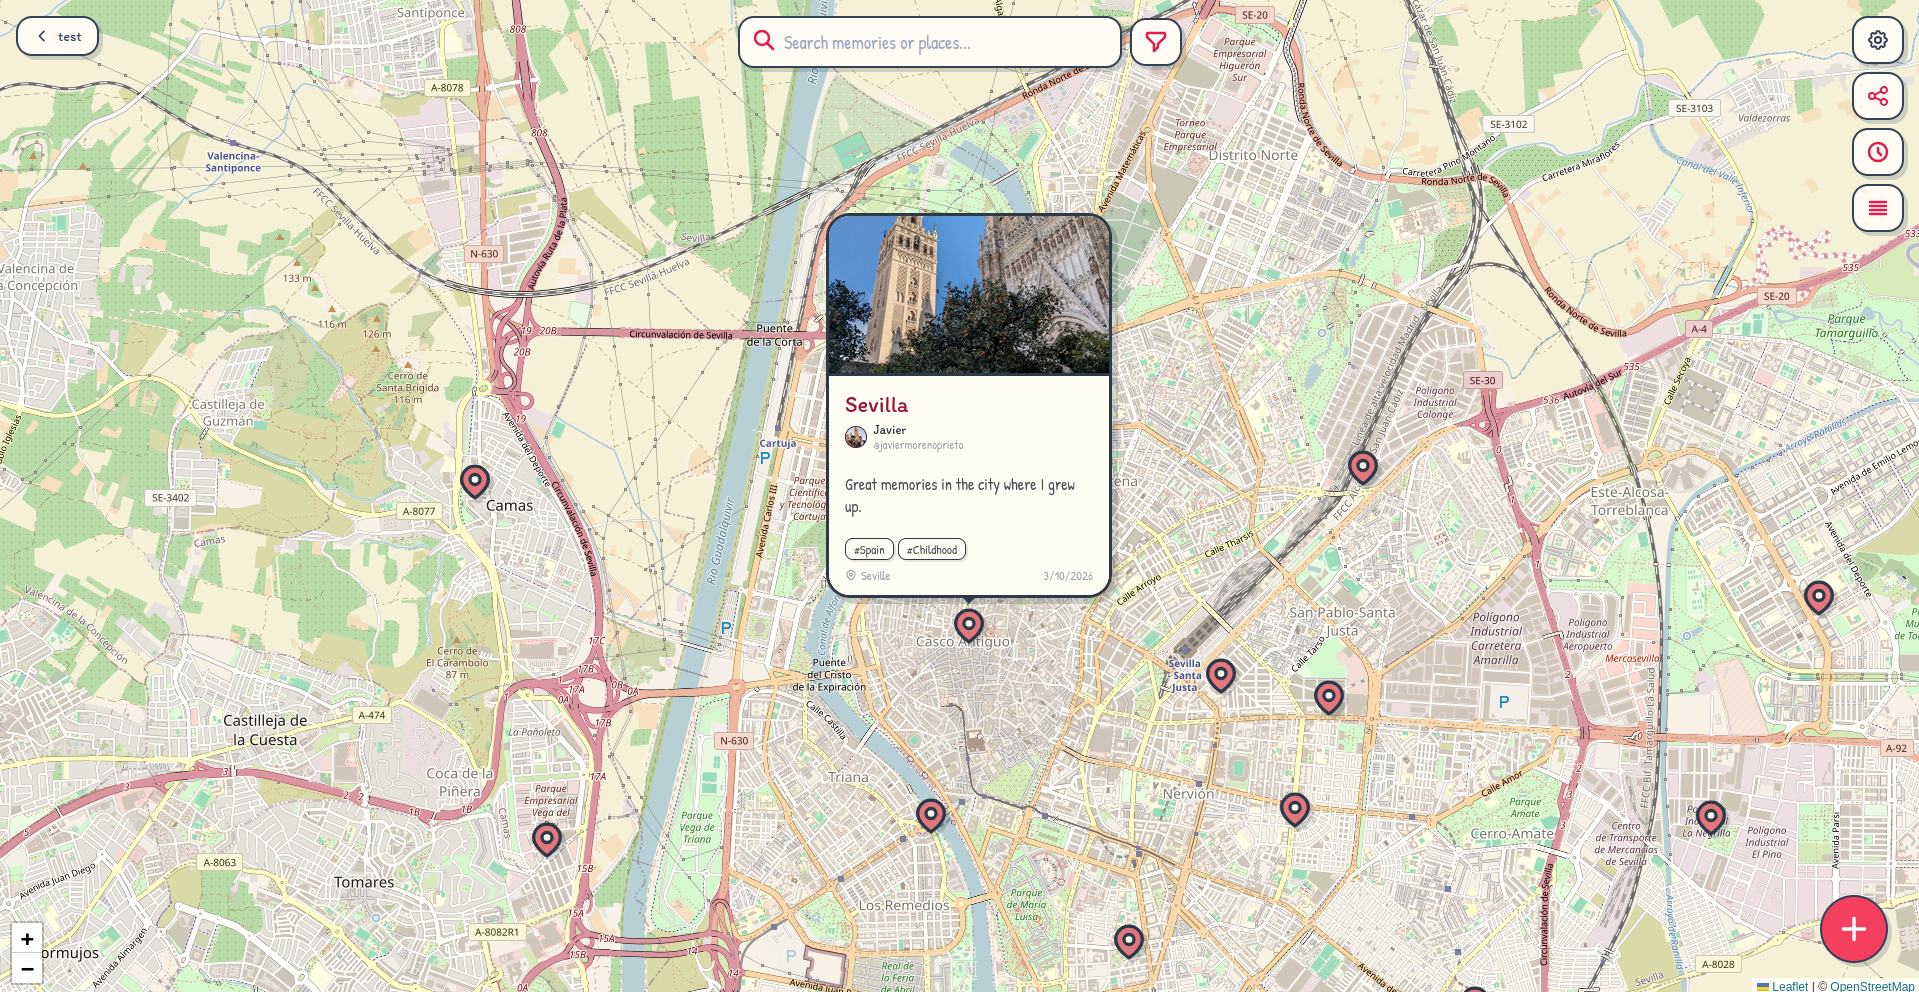Click the map pin at Triana
This screenshot has width=1919, height=992.
pyautogui.click(x=930, y=817)
